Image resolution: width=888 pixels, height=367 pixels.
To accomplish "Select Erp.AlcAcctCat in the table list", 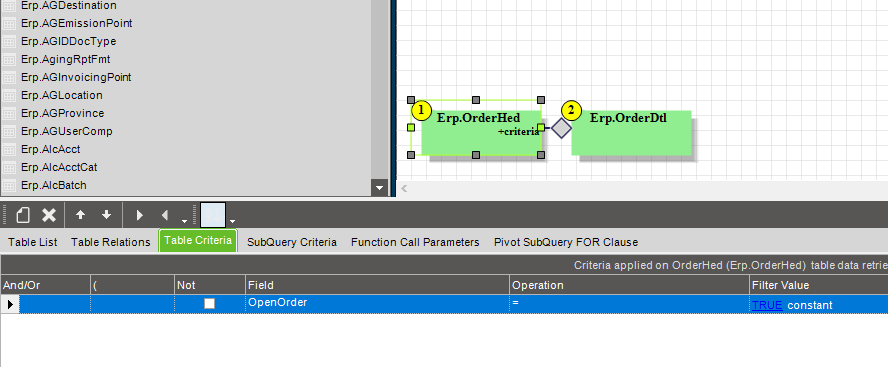I will click(x=59, y=168).
